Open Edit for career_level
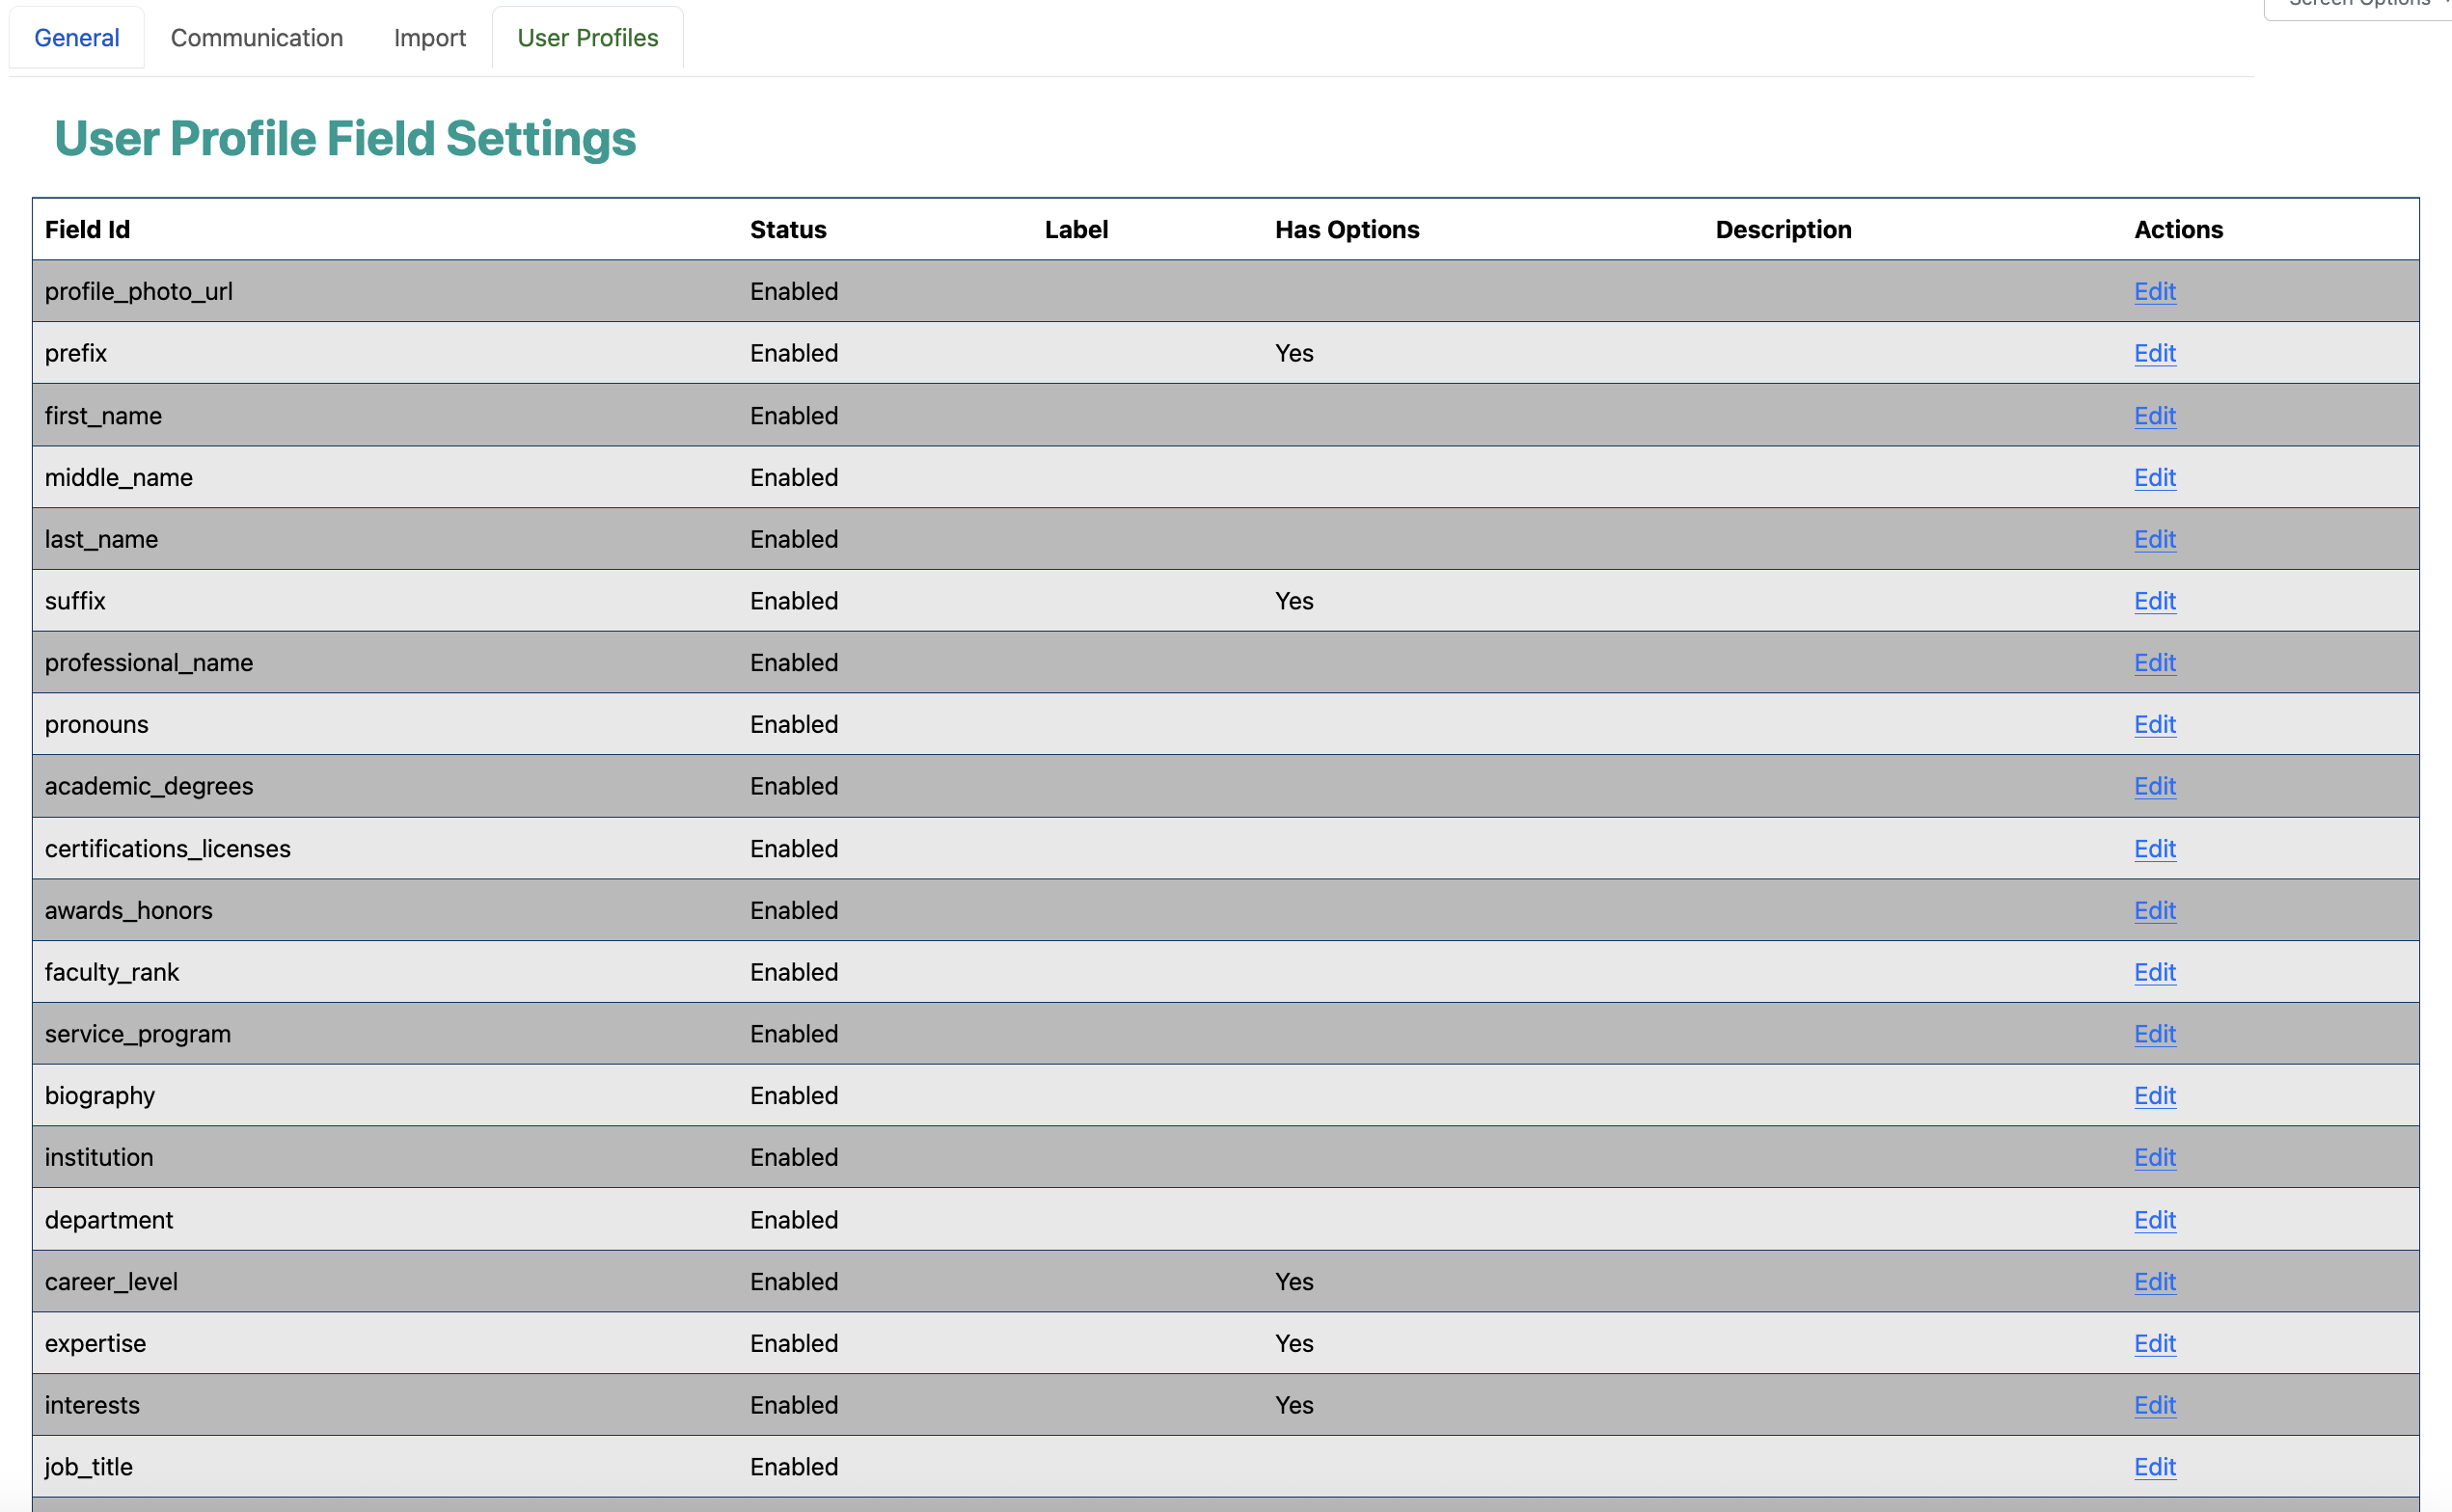2452x1512 pixels. [x=2154, y=1281]
